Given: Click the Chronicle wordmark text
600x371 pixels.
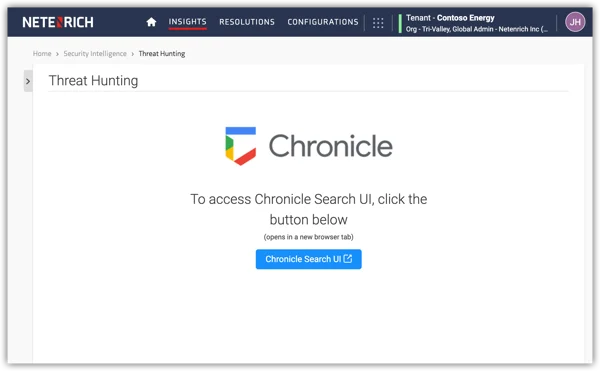Looking at the screenshot, I should pos(331,146).
